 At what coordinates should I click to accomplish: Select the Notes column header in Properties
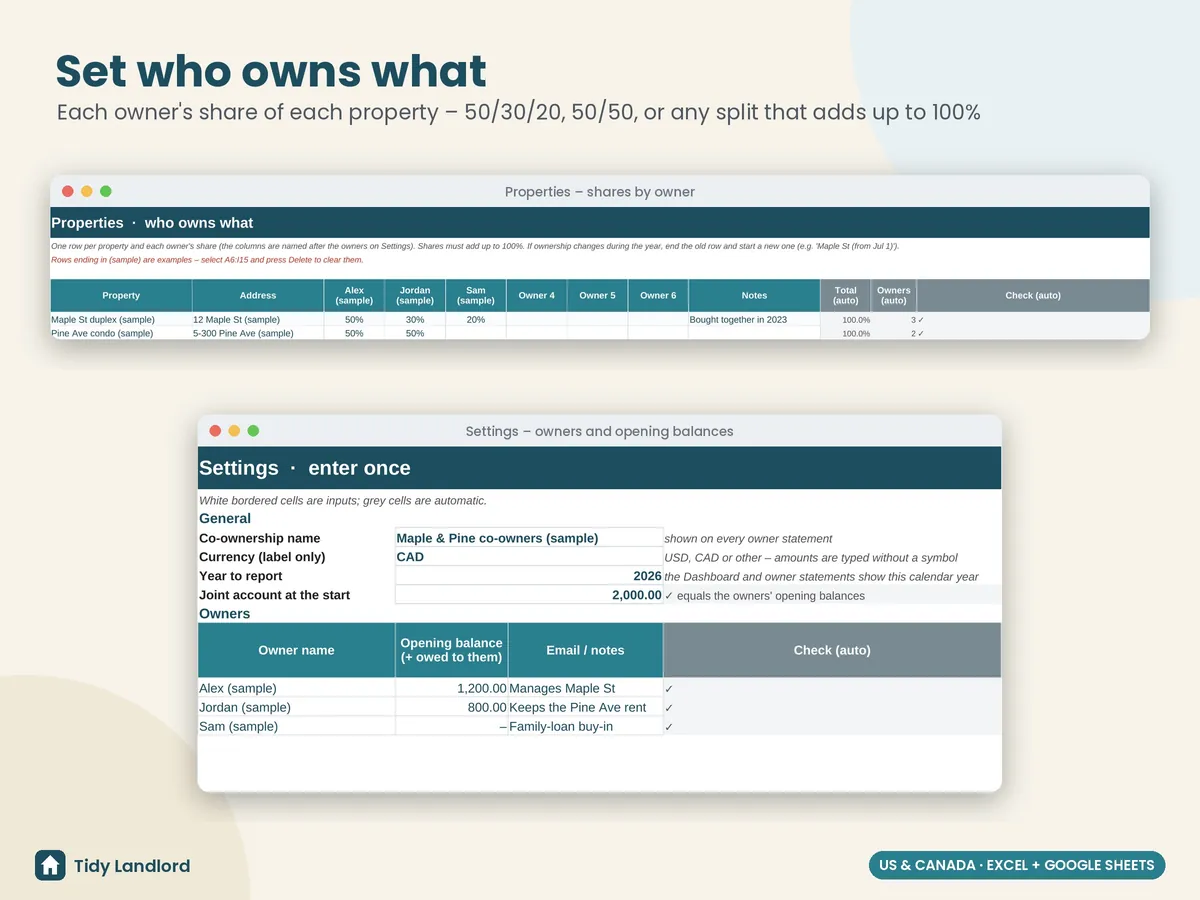coord(754,295)
